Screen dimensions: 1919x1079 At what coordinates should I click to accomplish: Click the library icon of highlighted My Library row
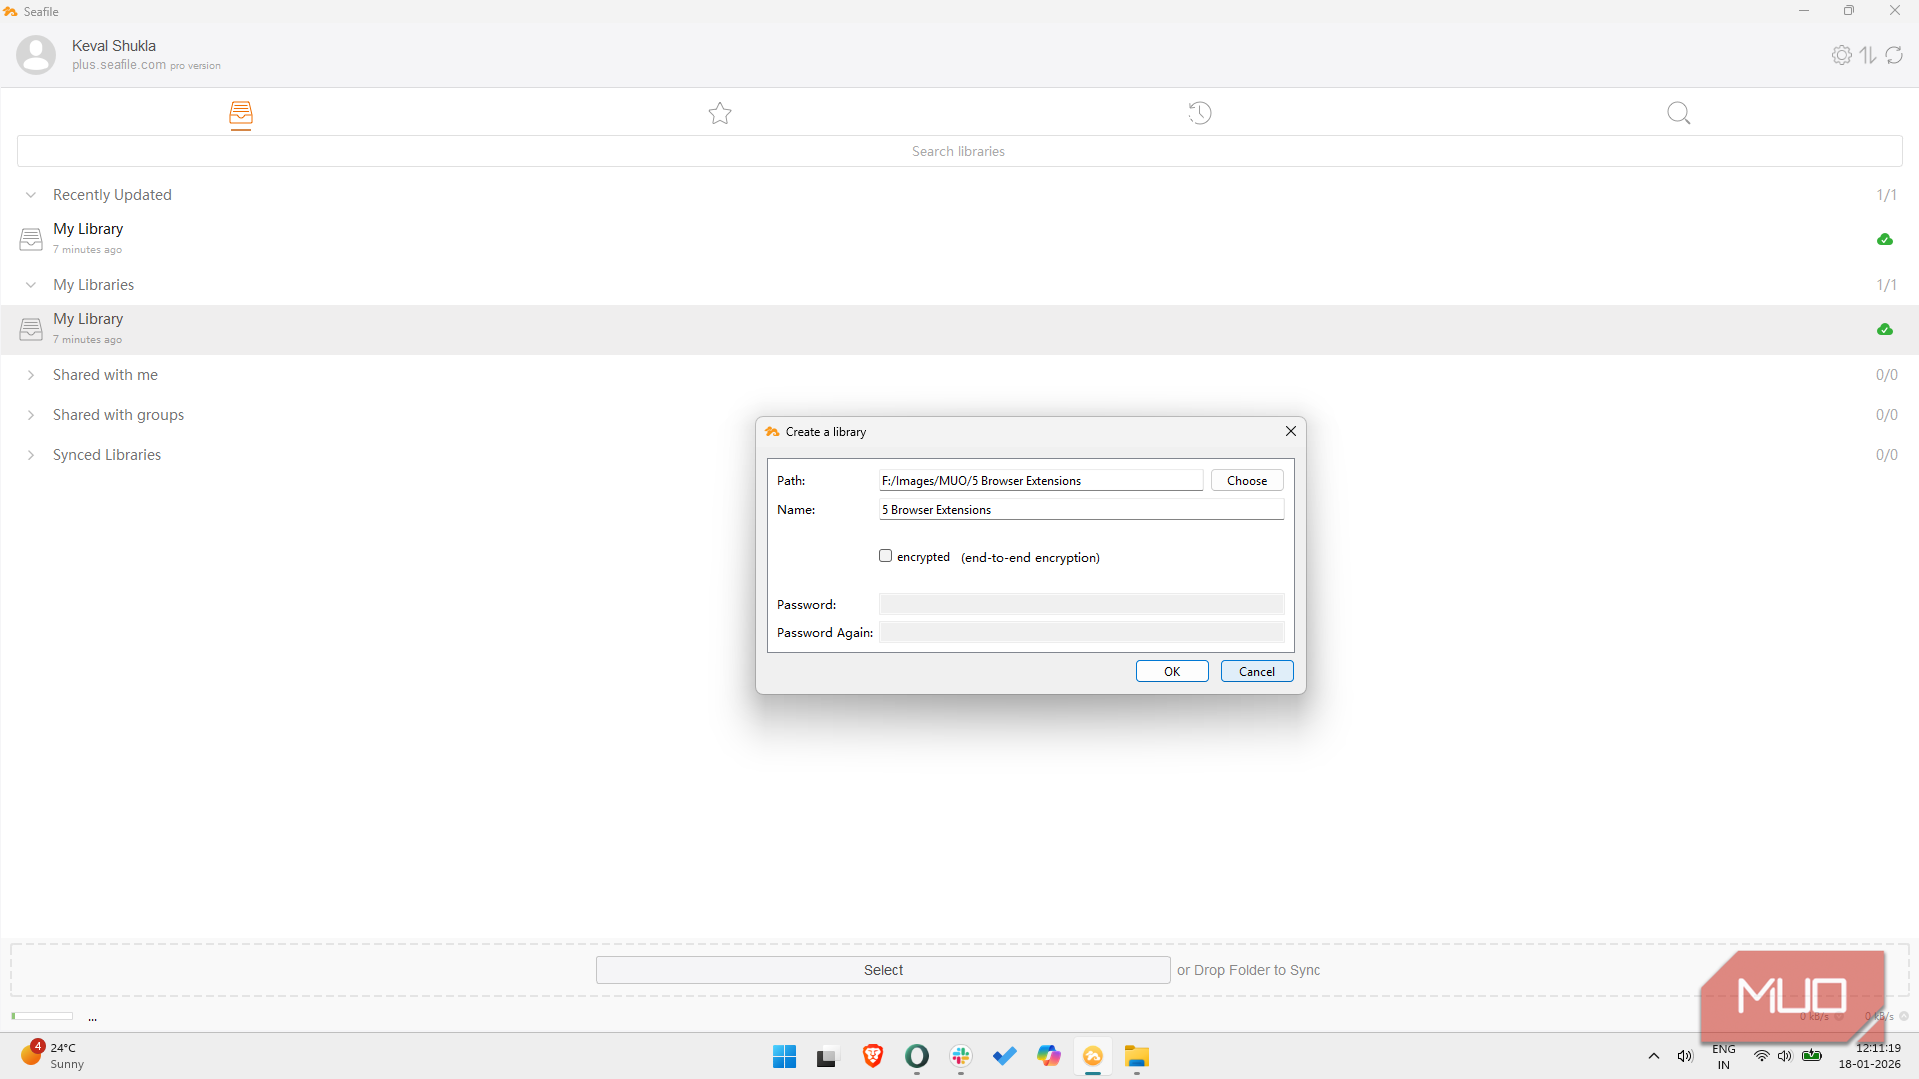click(x=31, y=329)
